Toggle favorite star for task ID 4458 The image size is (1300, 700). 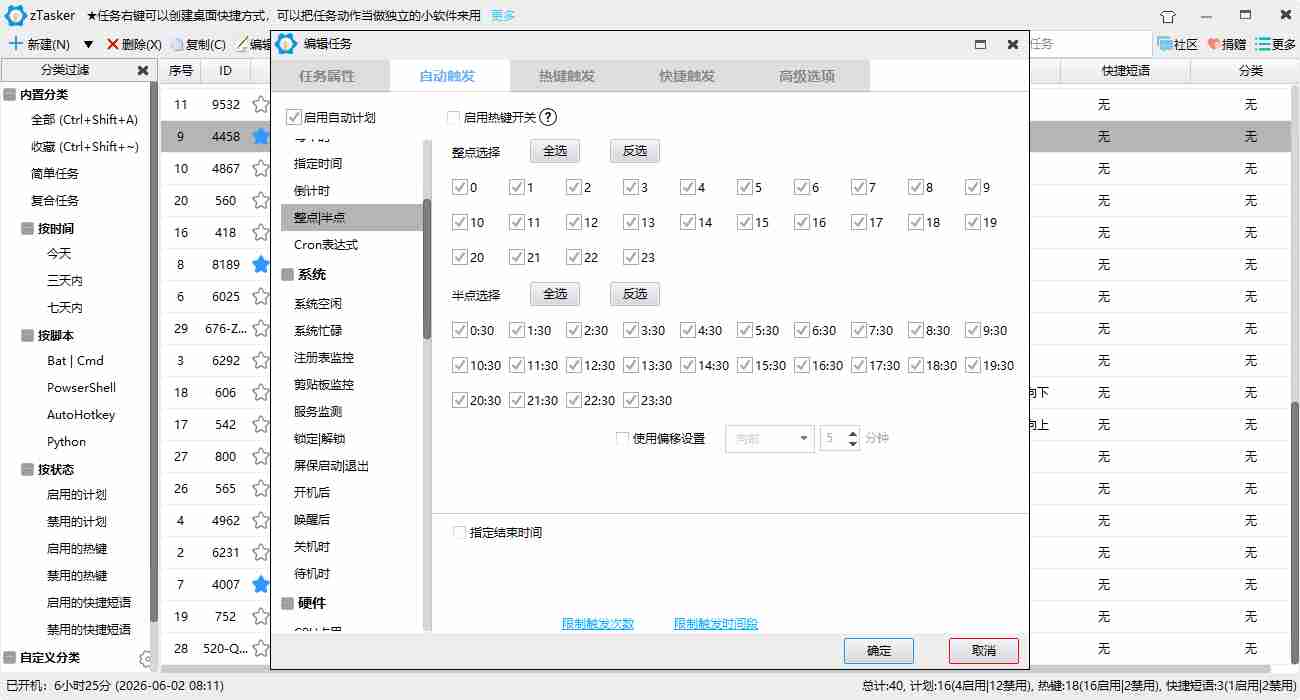[261, 136]
